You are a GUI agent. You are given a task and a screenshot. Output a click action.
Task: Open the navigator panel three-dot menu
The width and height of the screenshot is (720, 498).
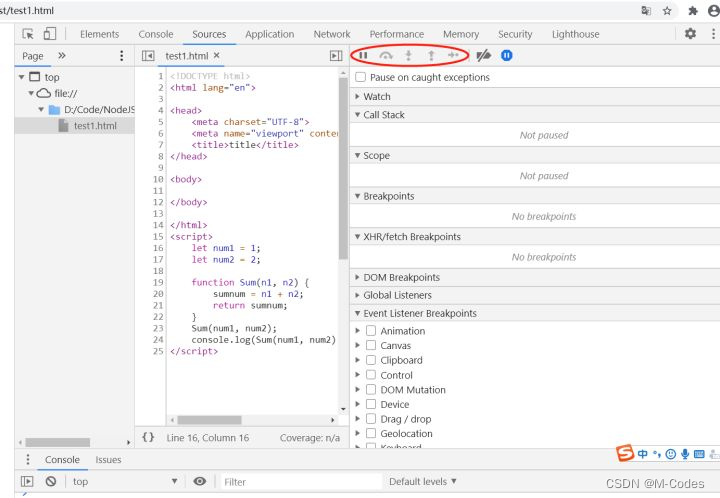[x=121, y=56]
